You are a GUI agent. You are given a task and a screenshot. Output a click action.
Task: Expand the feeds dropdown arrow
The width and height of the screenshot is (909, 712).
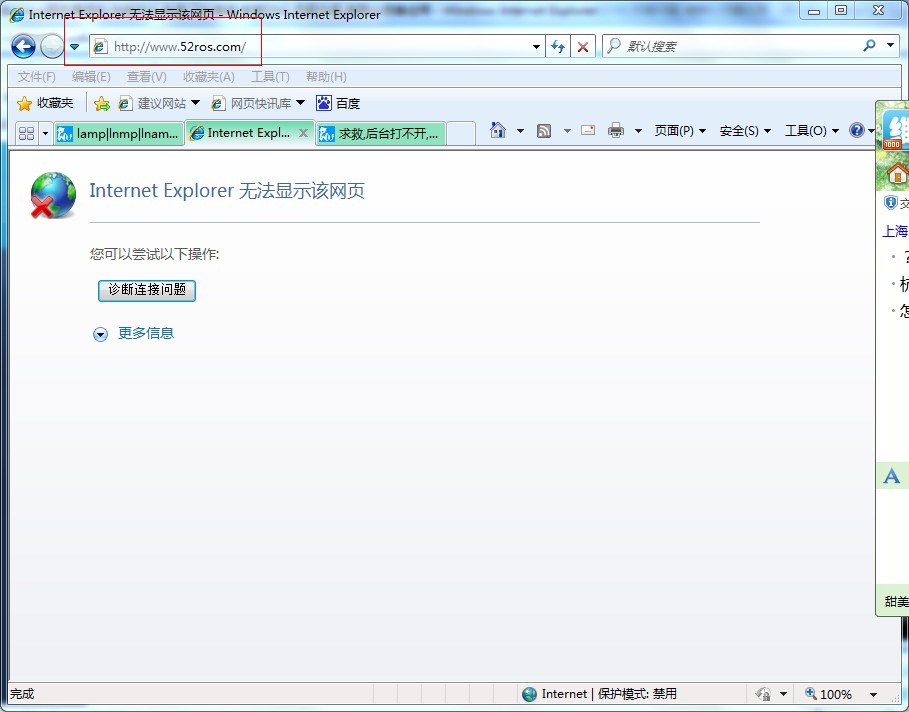point(568,131)
